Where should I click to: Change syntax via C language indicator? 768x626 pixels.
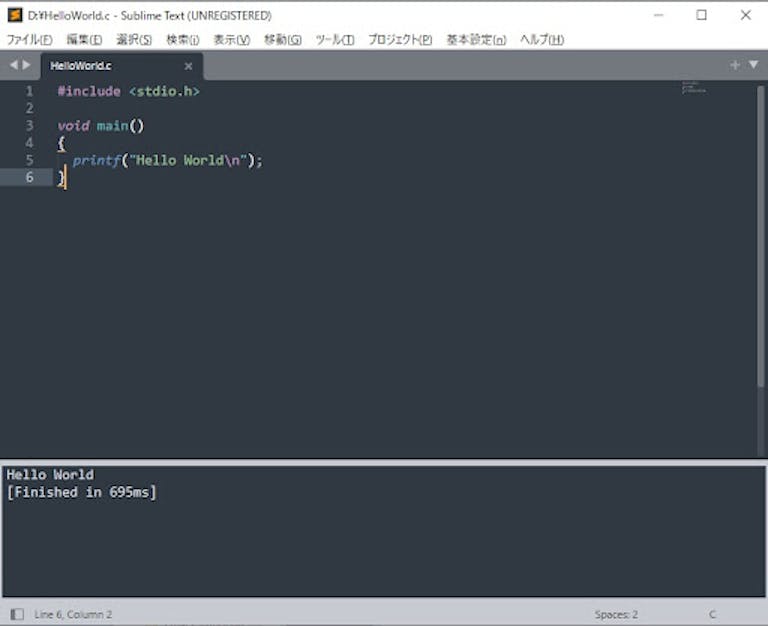pyautogui.click(x=712, y=614)
